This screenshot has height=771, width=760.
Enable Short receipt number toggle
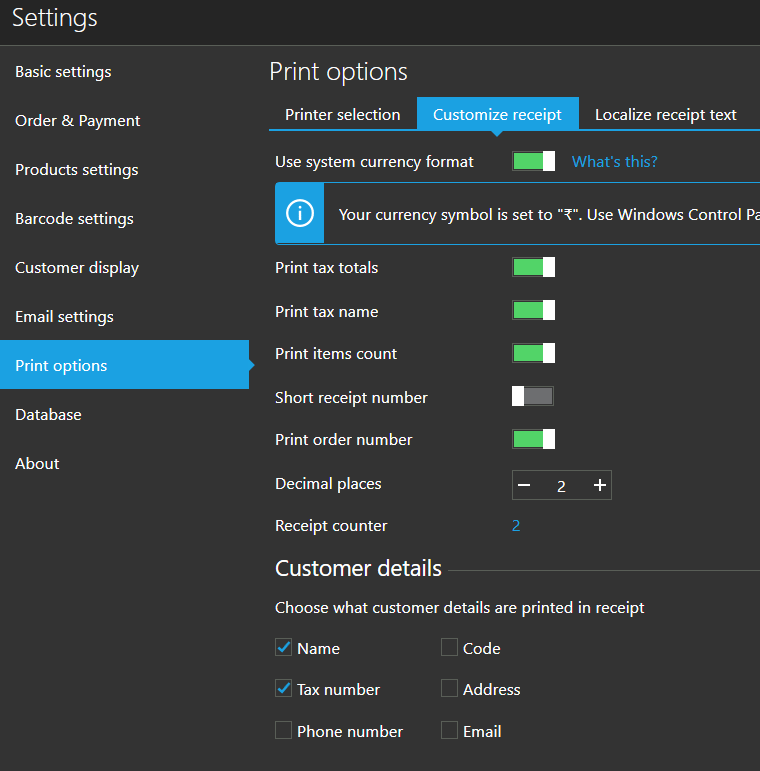533,397
